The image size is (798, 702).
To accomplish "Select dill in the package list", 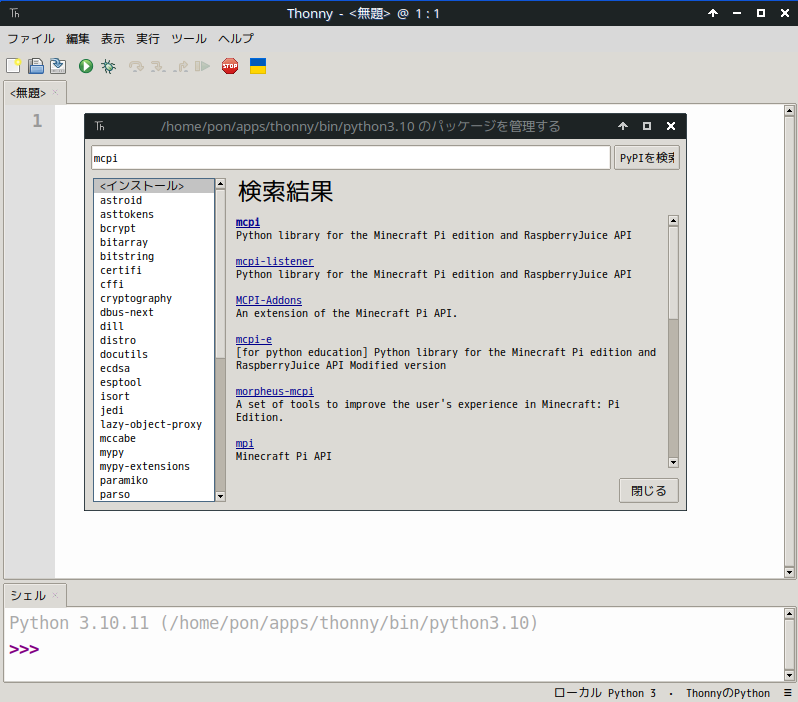I will click(x=154, y=326).
